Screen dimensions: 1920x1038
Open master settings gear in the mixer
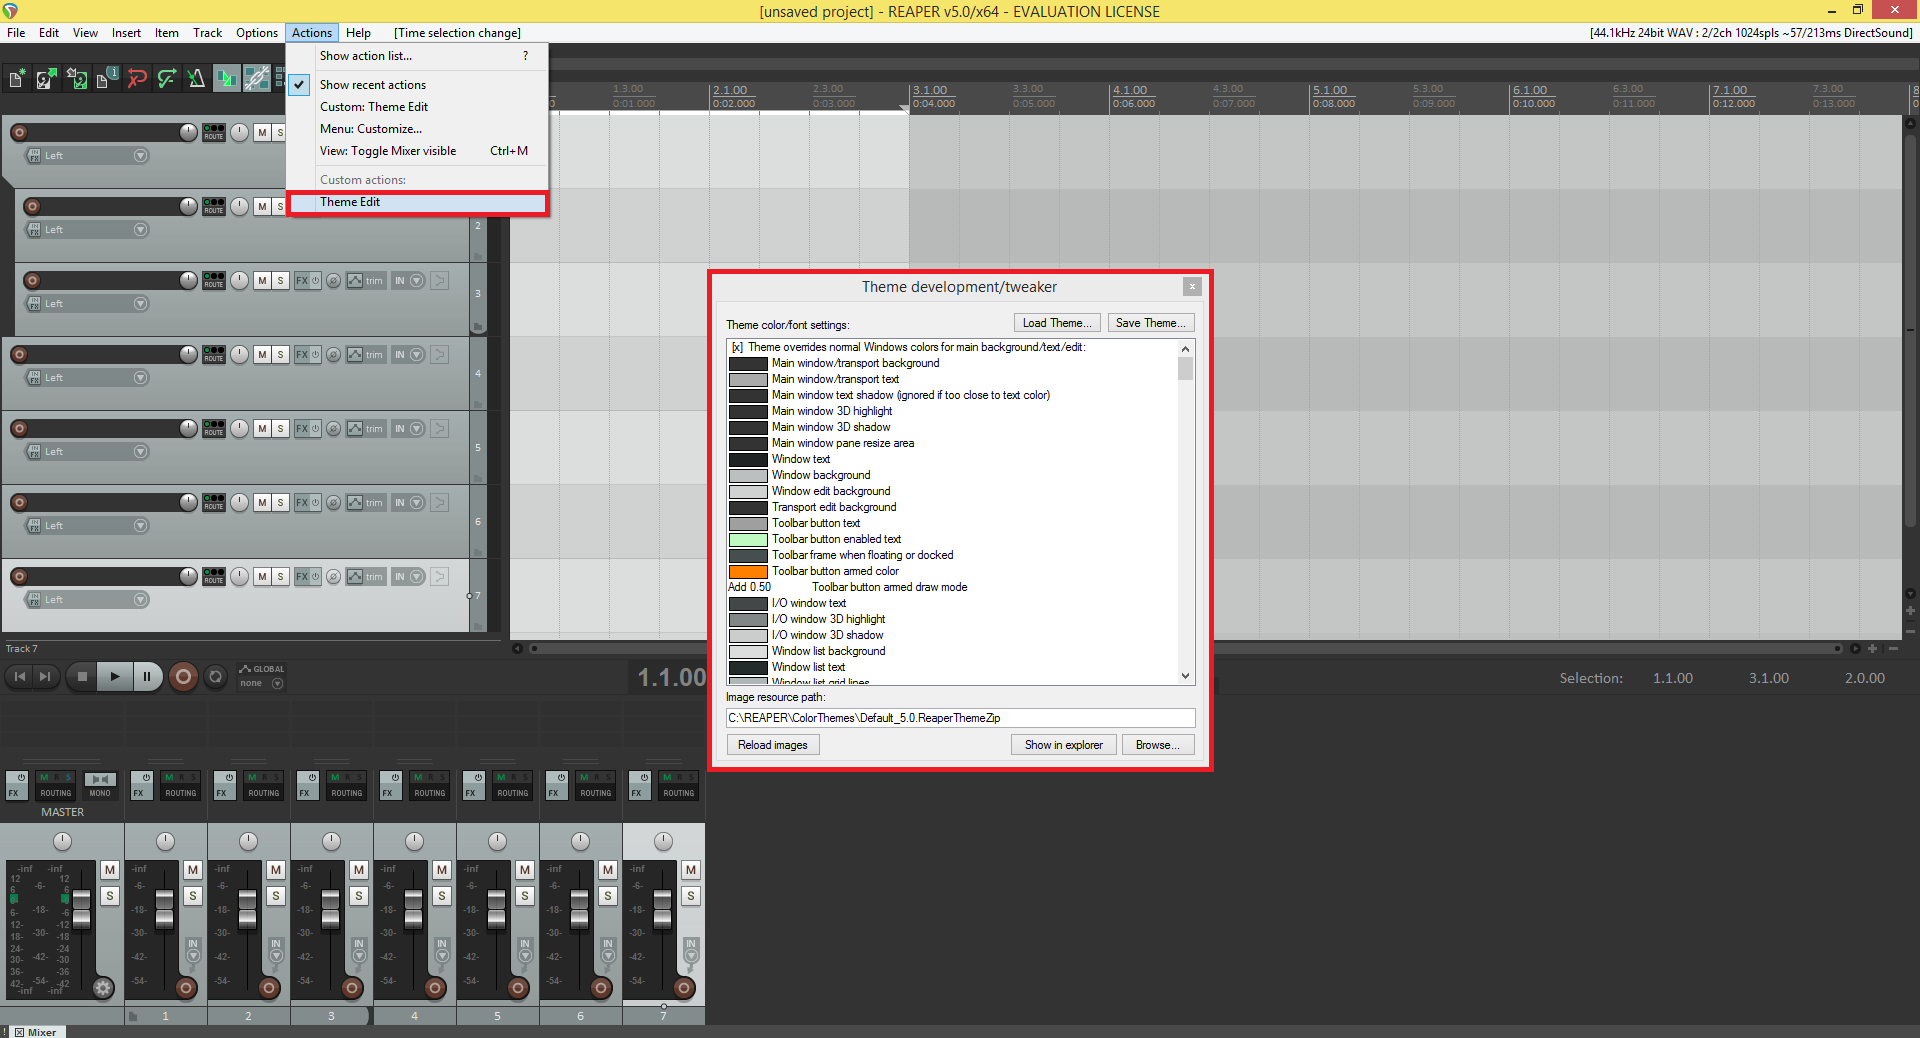(x=103, y=988)
